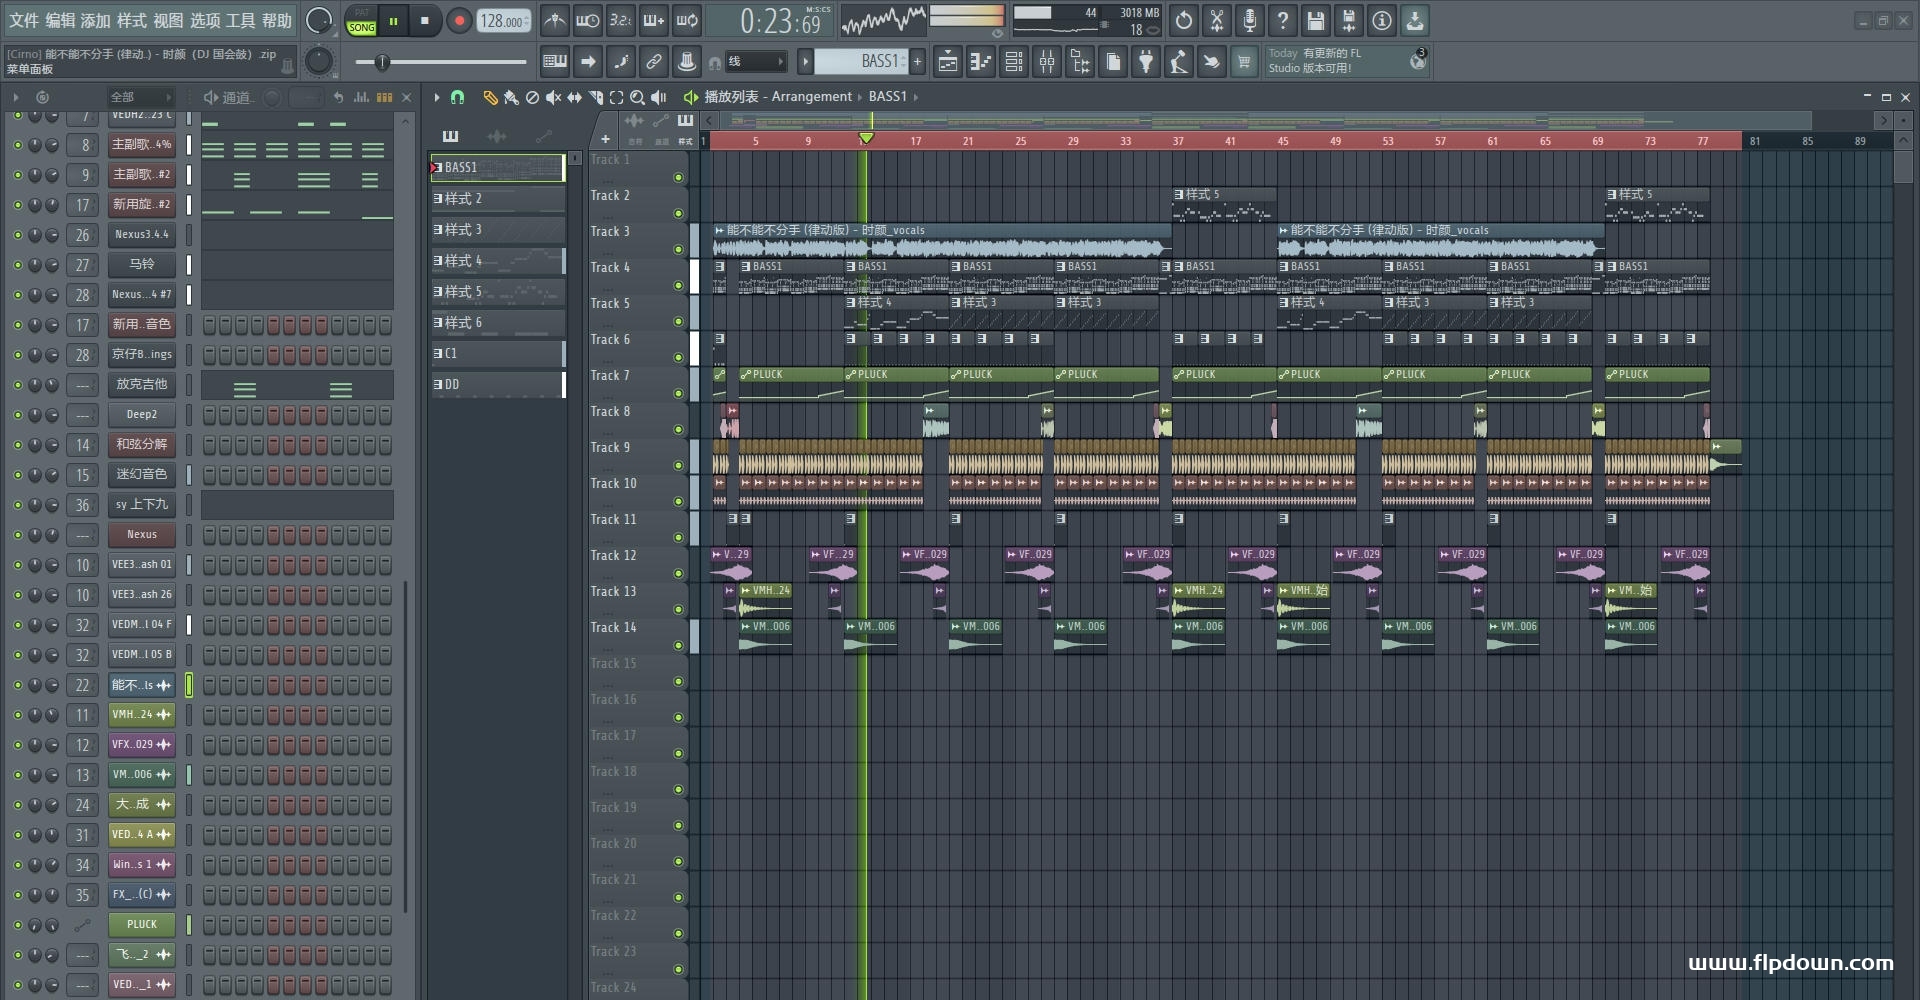1920x1000 pixels.
Task: Select the zoom tool in playlist toolbar
Action: 637,97
